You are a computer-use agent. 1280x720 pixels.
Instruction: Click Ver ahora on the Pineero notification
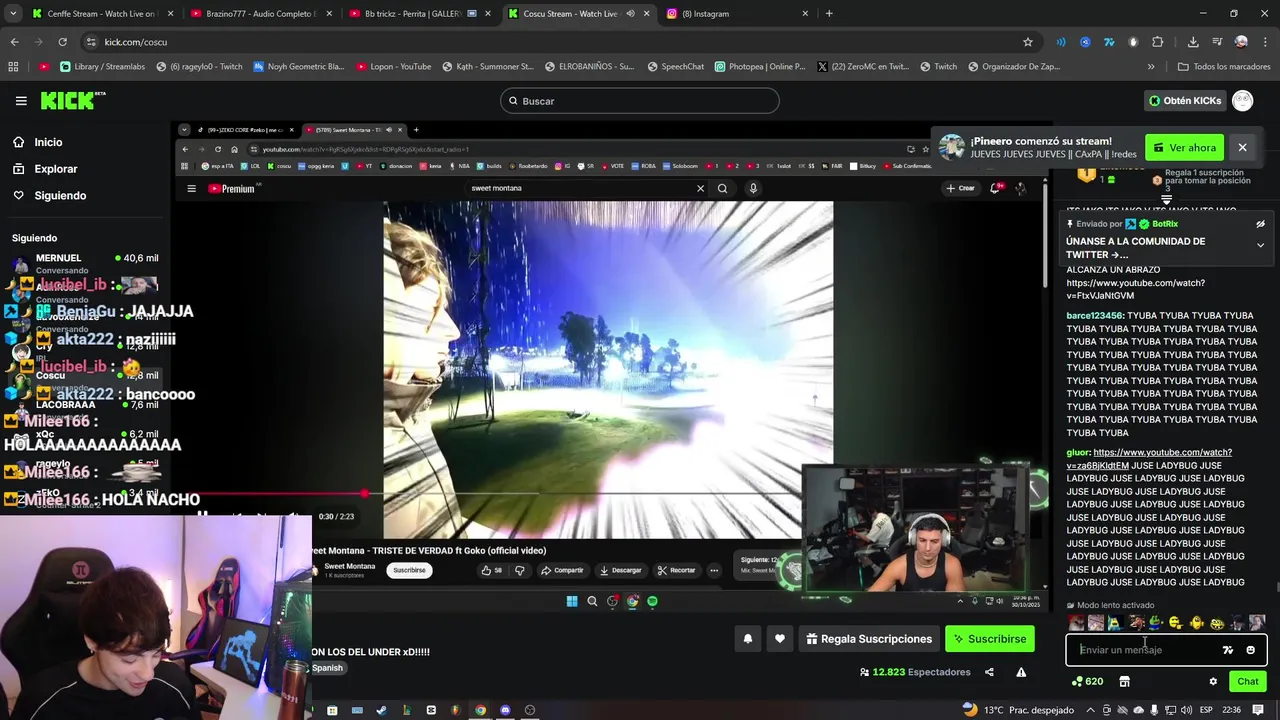1184,148
